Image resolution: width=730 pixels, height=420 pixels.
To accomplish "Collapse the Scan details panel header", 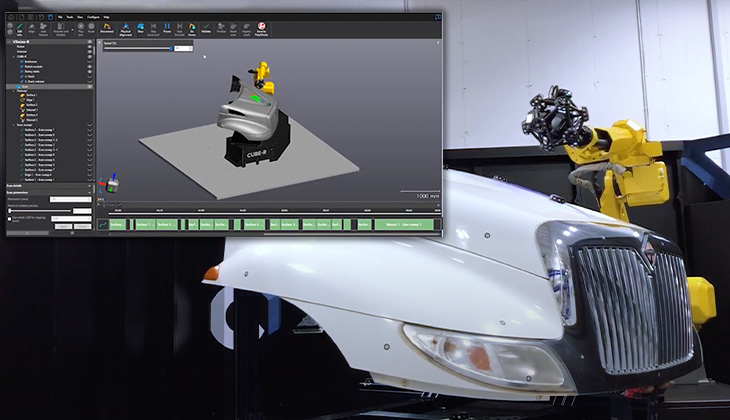I will click(x=91, y=188).
